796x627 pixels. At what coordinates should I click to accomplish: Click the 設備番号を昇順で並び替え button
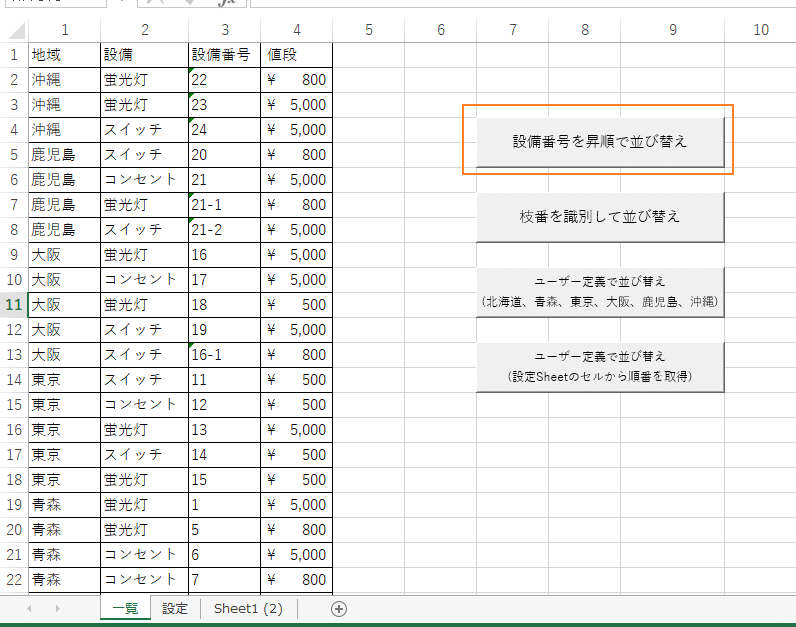pyautogui.click(x=600, y=142)
